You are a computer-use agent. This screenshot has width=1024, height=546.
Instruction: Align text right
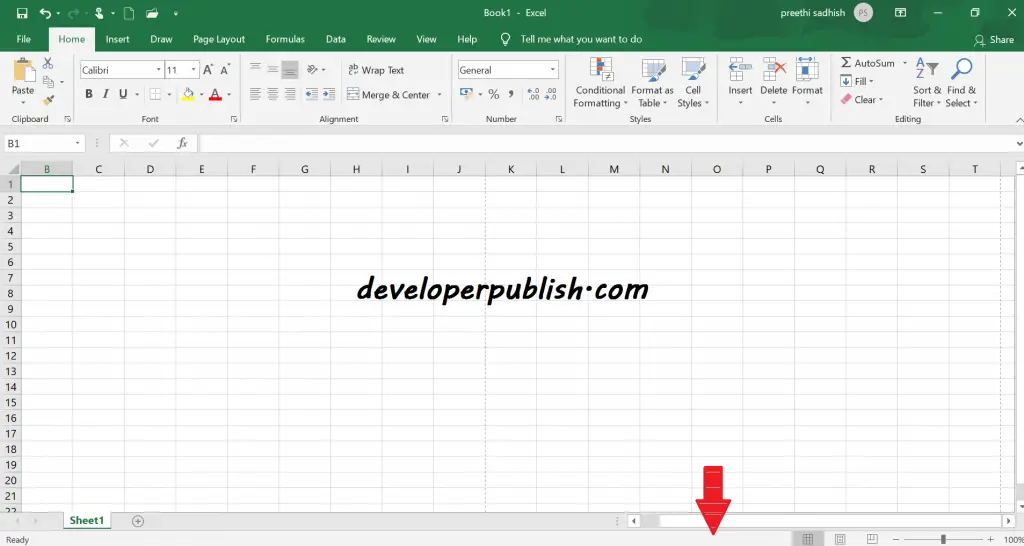(290, 94)
